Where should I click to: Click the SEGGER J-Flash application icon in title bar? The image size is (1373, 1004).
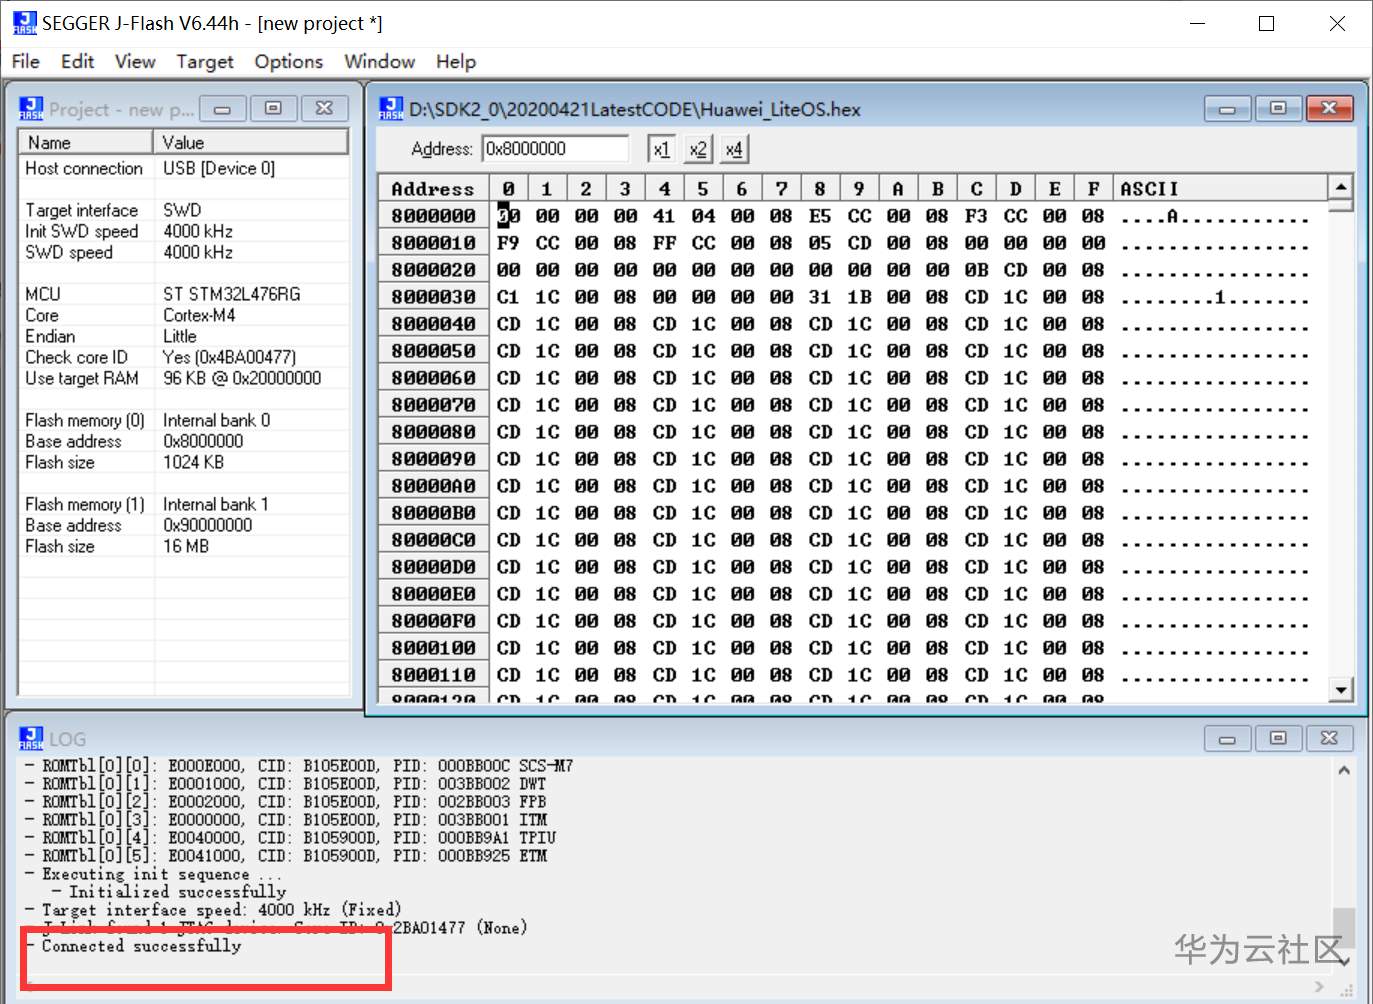tap(25, 23)
